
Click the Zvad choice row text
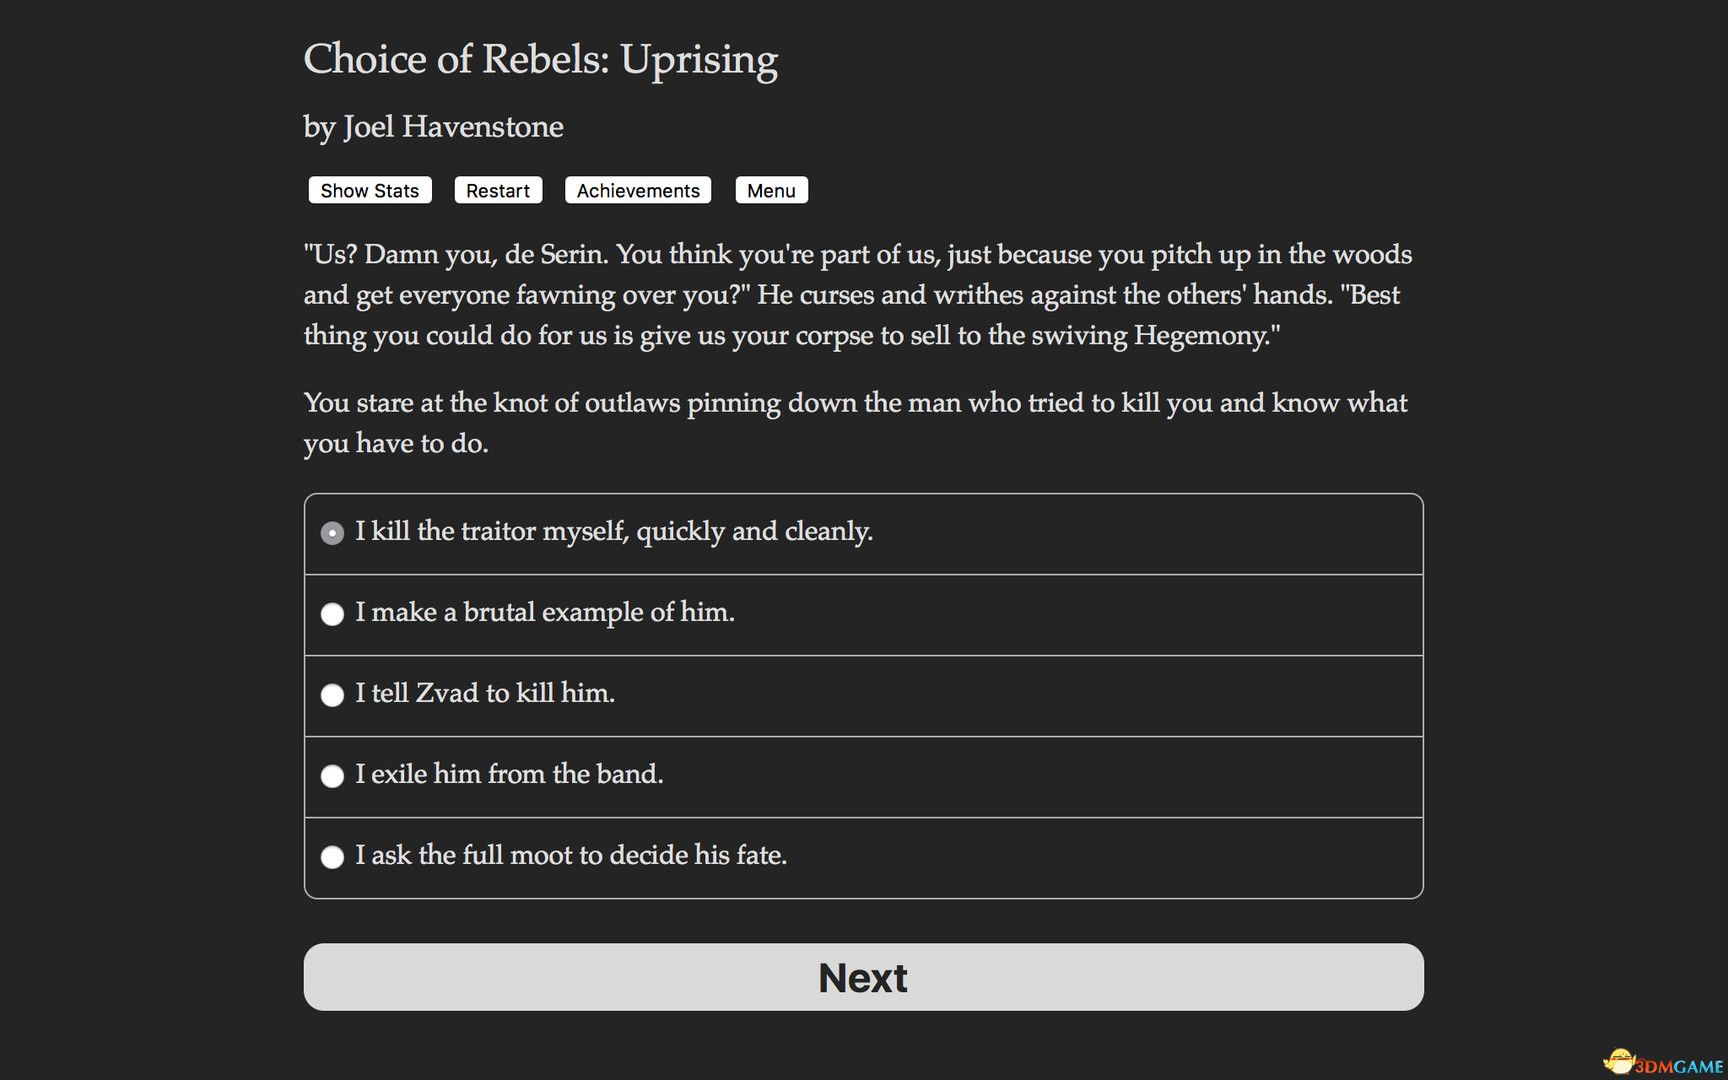[x=485, y=694]
